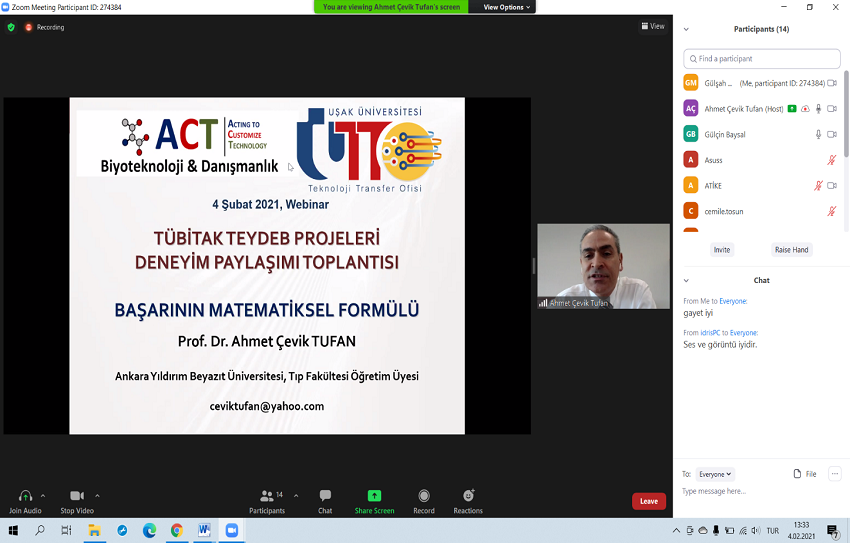The height and width of the screenshot is (543, 850).
Task: Toggle Stop Video camera button
Action: point(77,496)
